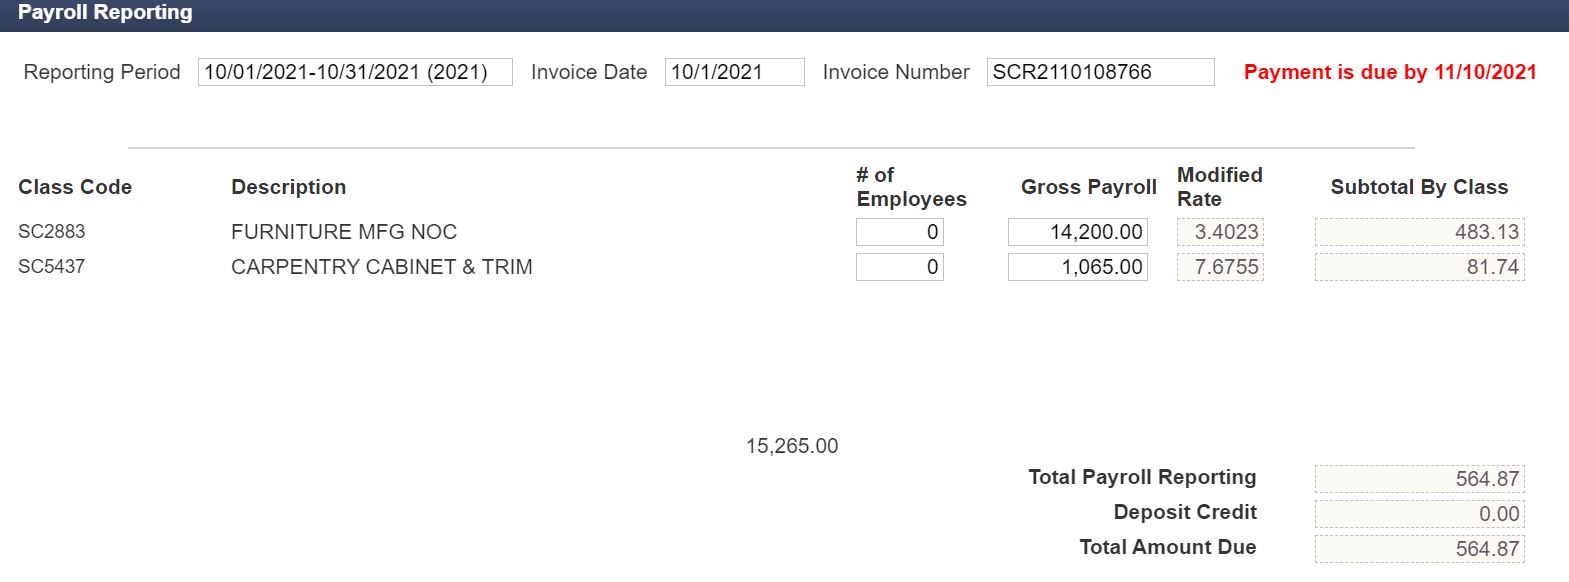This screenshot has width=1569, height=582.
Task: Click the total payroll 15,265.00 figure
Action: pyautogui.click(x=792, y=446)
